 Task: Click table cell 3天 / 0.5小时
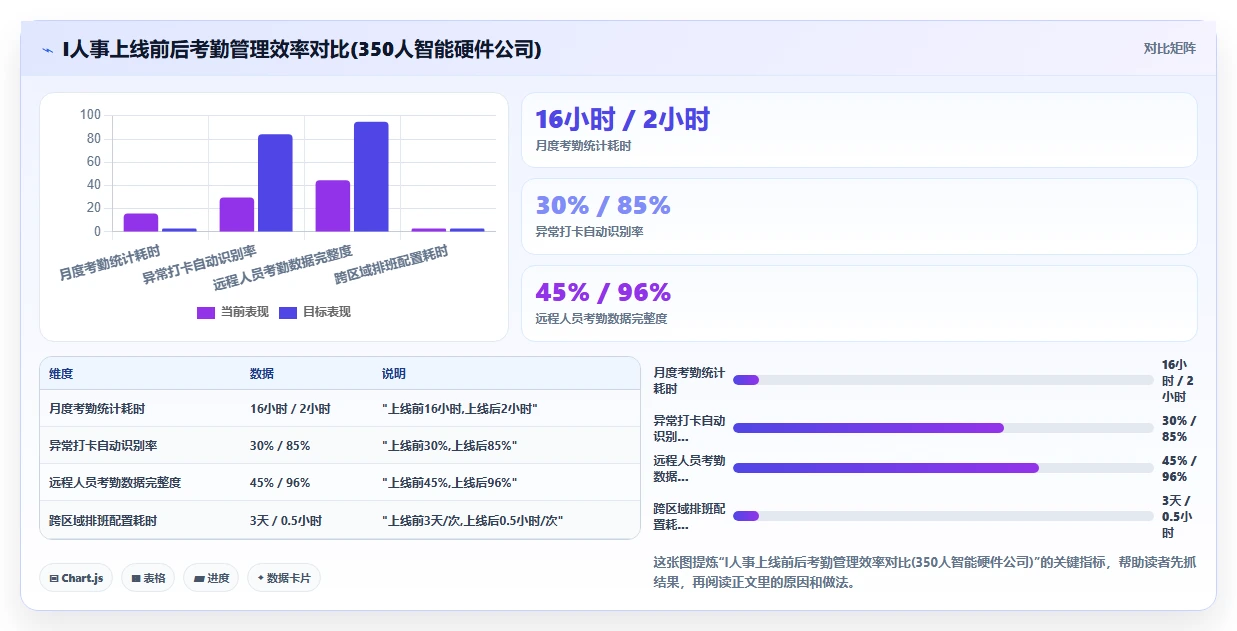pos(286,520)
